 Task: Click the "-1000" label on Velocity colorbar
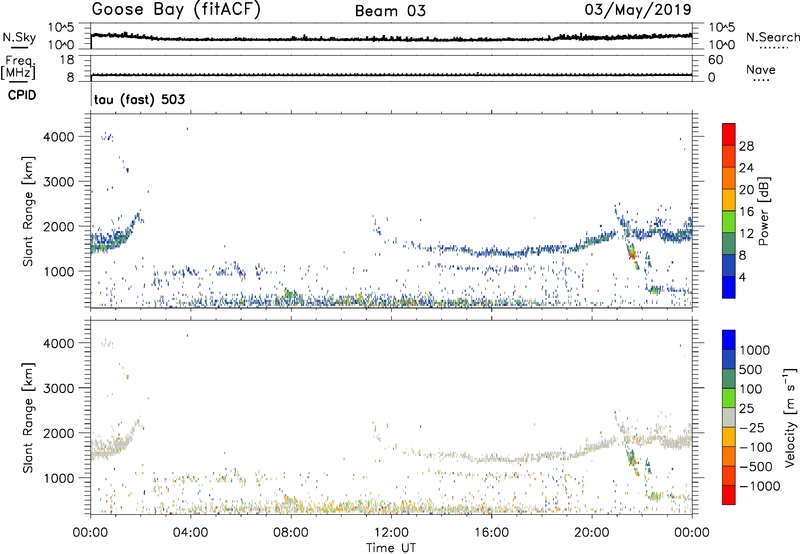tap(760, 486)
